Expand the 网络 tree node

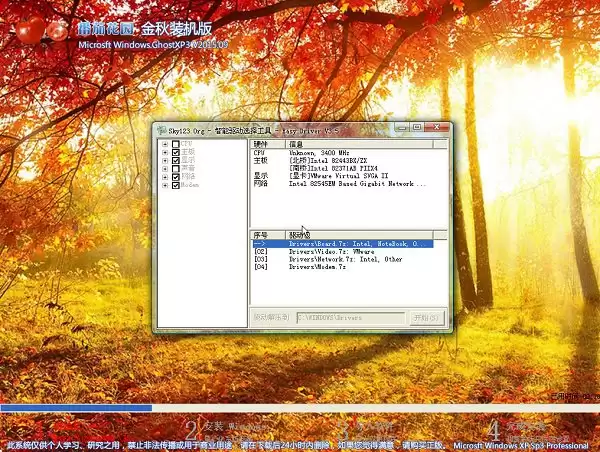point(164,177)
